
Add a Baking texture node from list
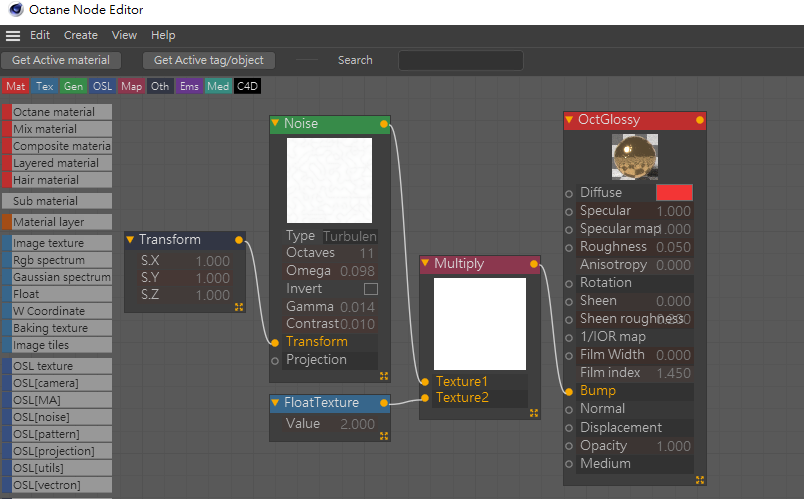pyautogui.click(x=57, y=328)
